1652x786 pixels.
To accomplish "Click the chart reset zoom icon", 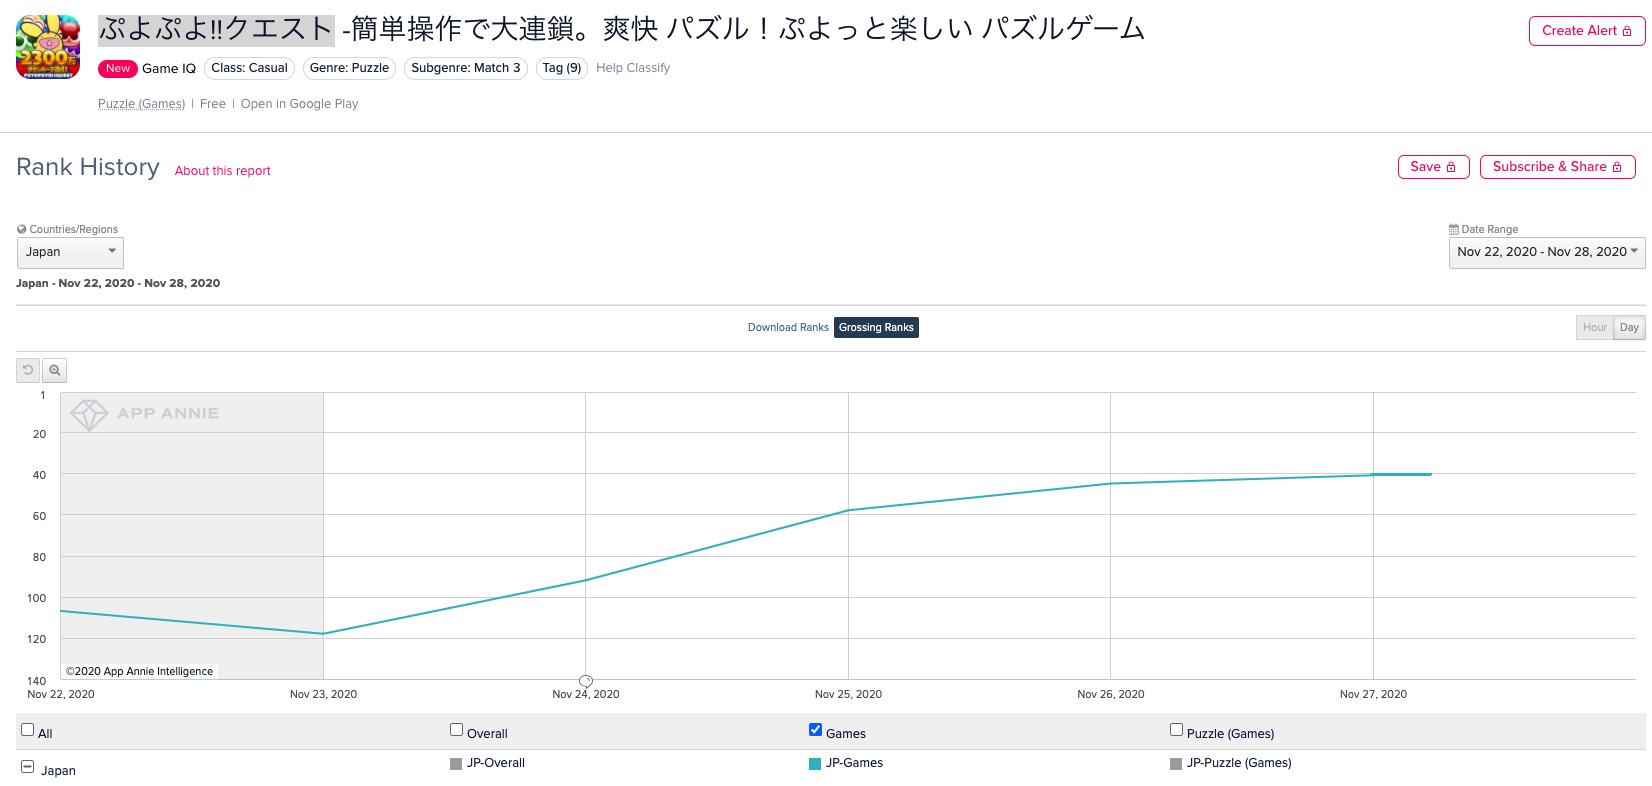I will (28, 370).
